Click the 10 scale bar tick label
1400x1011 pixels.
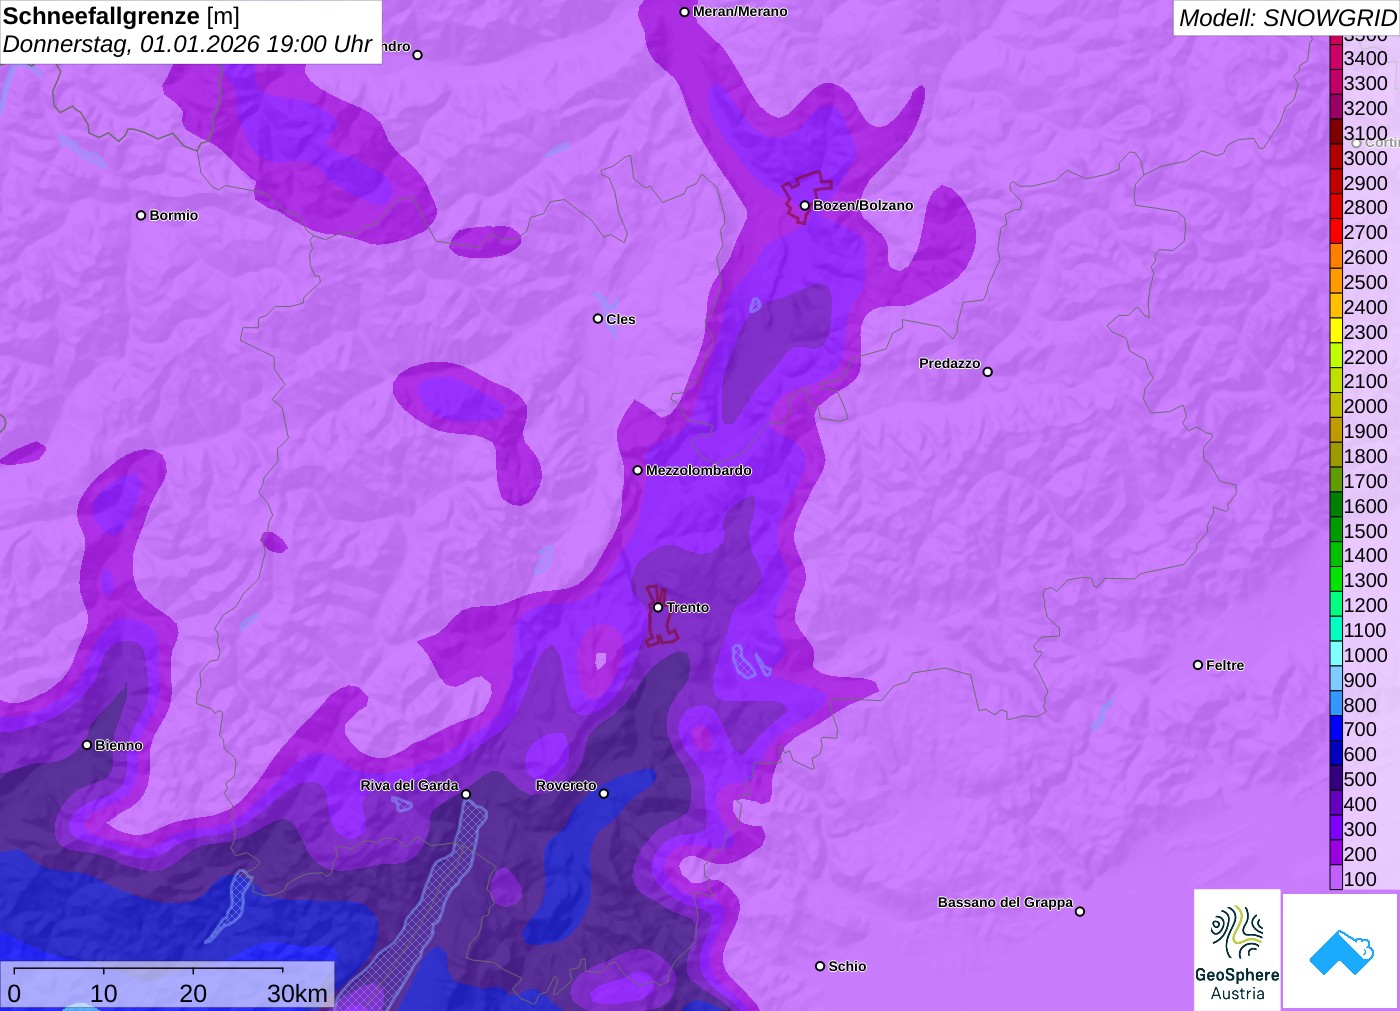coord(104,993)
